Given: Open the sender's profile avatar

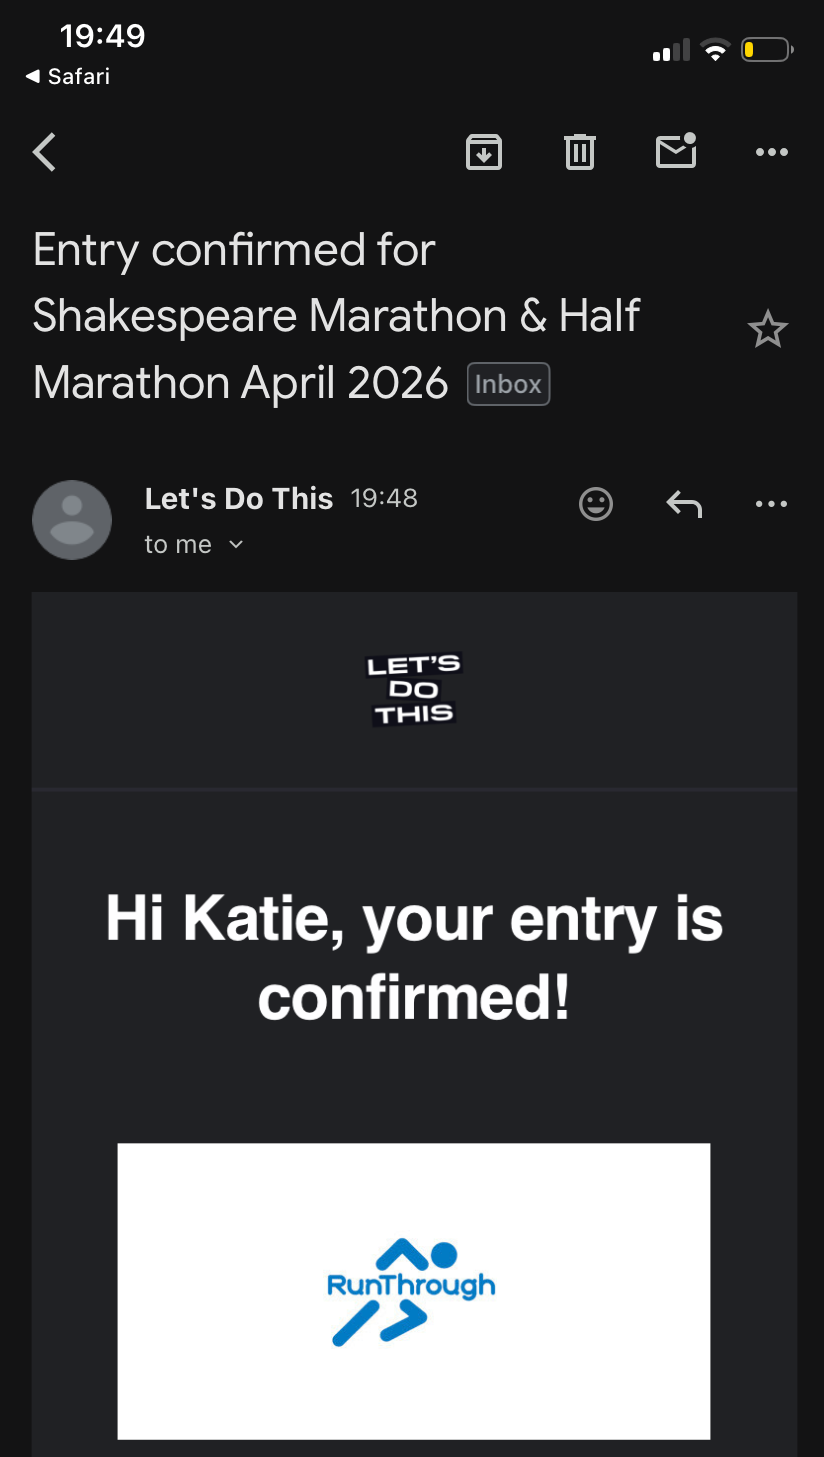Looking at the screenshot, I should click(x=72, y=520).
